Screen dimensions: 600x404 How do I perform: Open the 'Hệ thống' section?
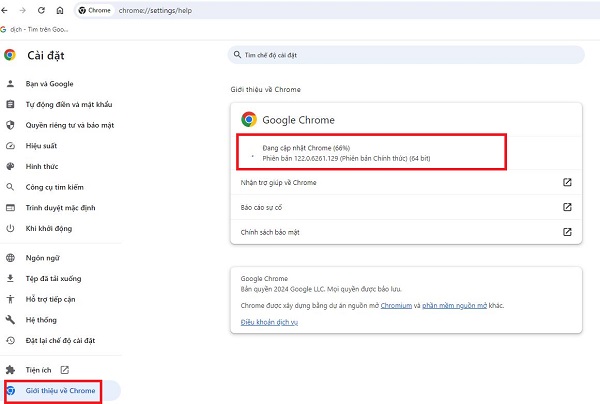pyautogui.click(x=41, y=320)
